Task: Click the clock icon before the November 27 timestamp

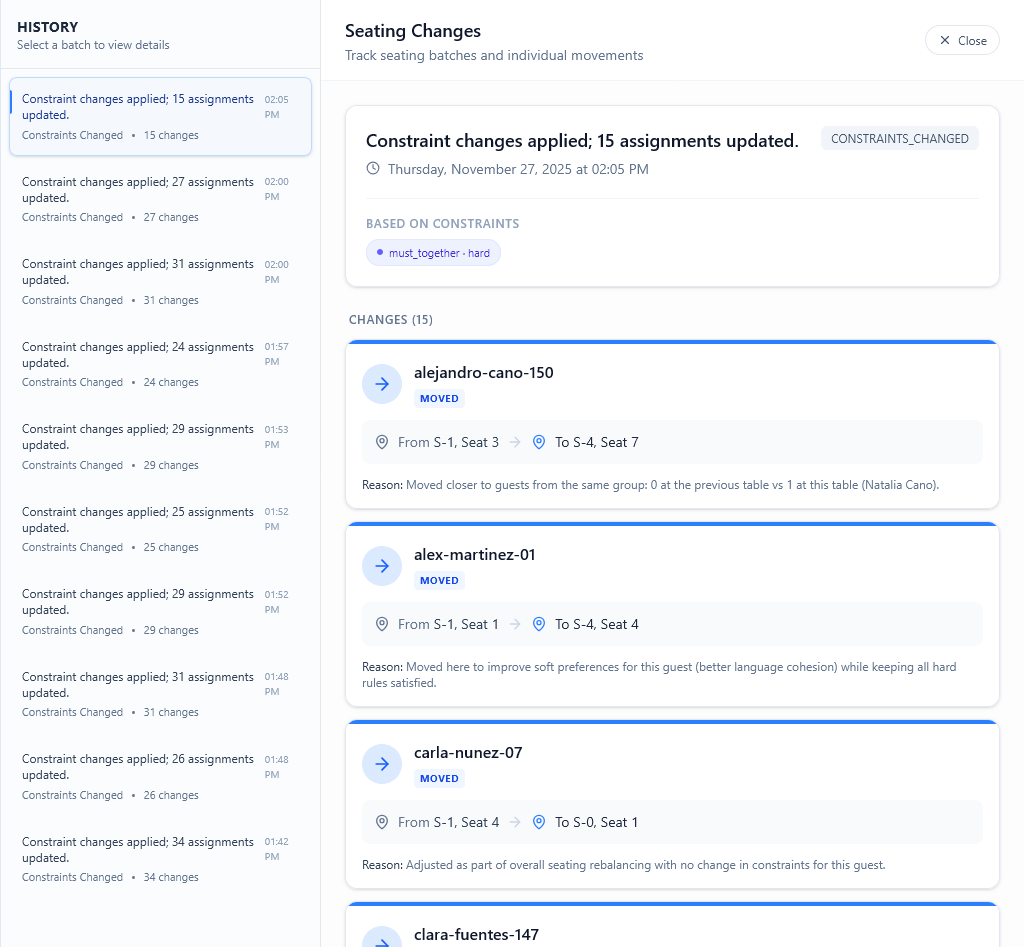Action: pyautogui.click(x=372, y=169)
